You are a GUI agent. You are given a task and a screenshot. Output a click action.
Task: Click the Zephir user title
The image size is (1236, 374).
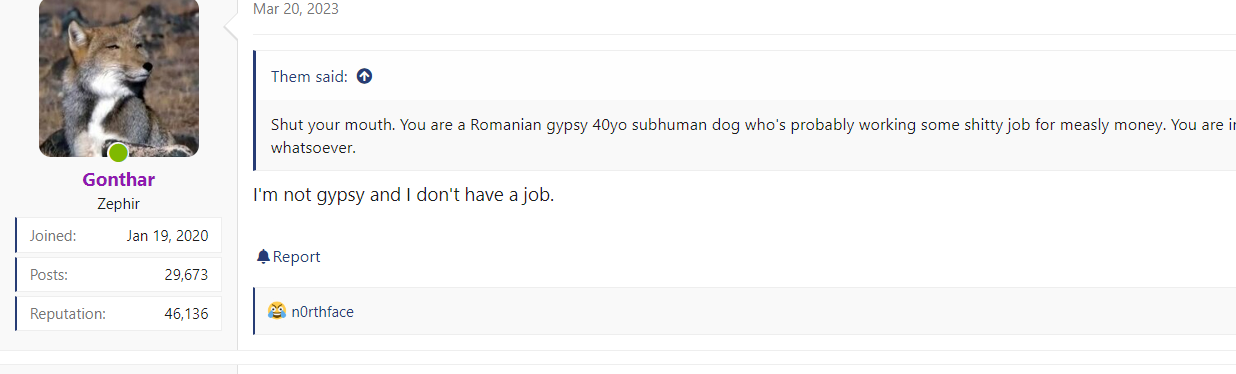point(119,203)
